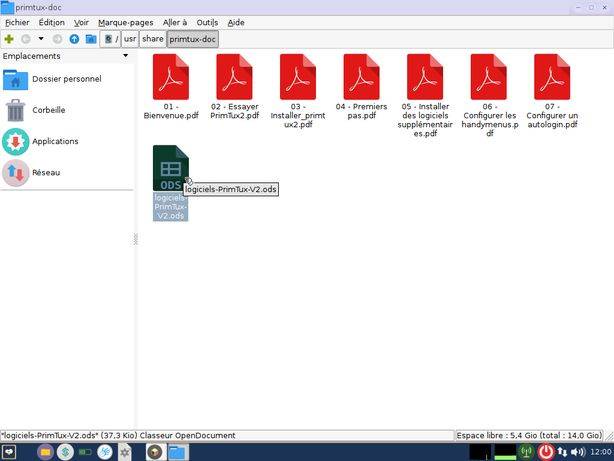Navigate to the 'share' path segment
Image resolution: width=614 pixels, height=461 pixels.
(x=153, y=39)
